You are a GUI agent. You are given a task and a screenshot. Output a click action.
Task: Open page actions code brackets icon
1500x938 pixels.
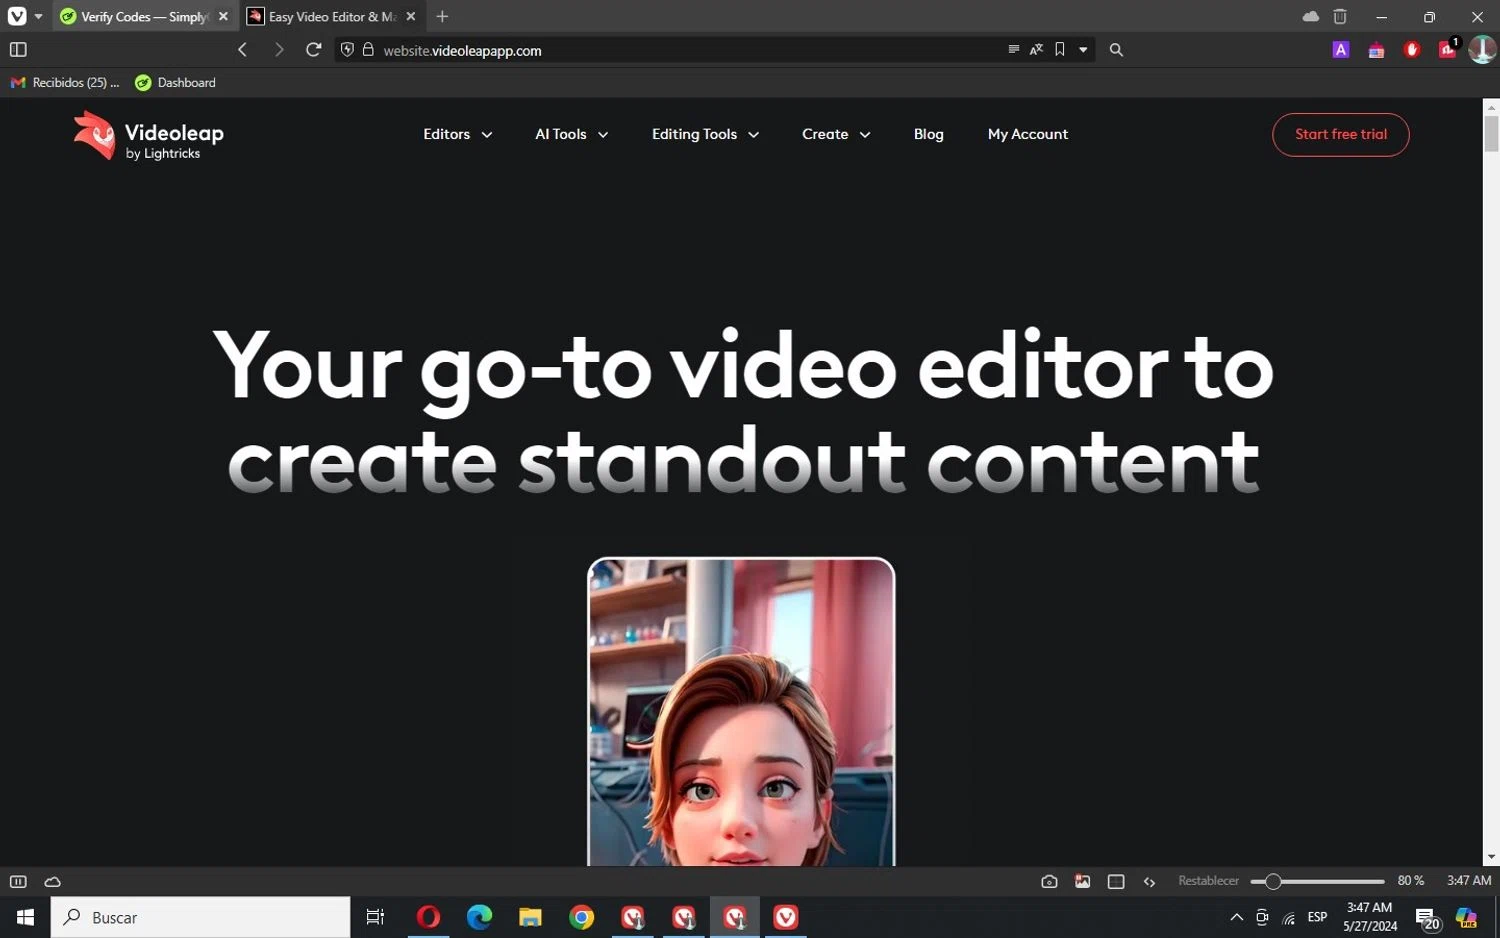(1149, 881)
